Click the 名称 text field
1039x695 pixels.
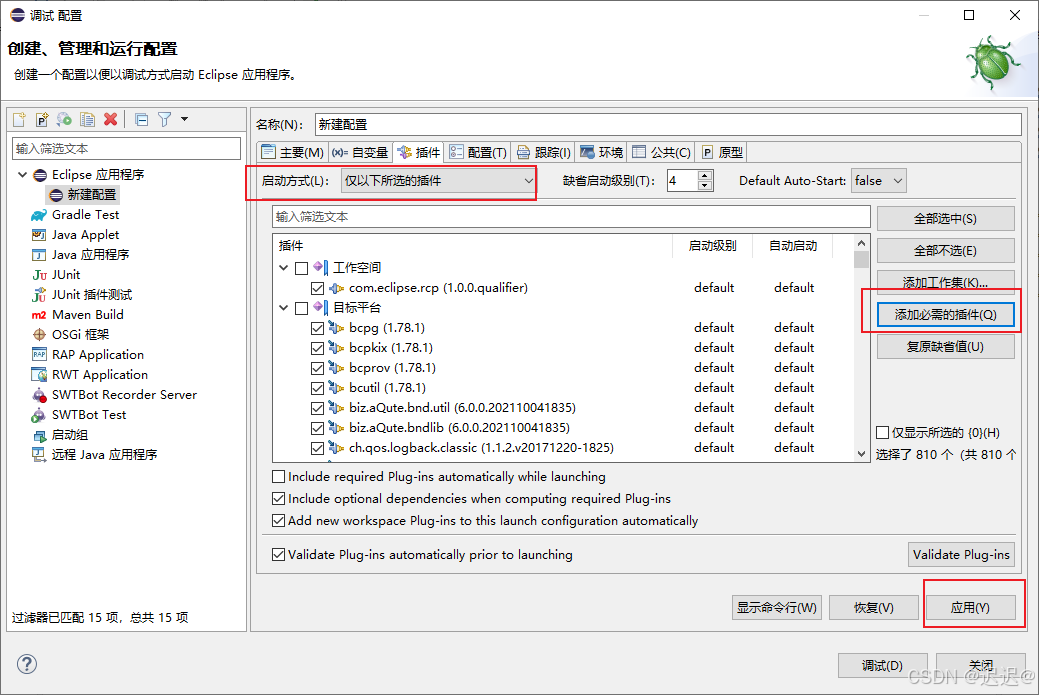point(668,125)
